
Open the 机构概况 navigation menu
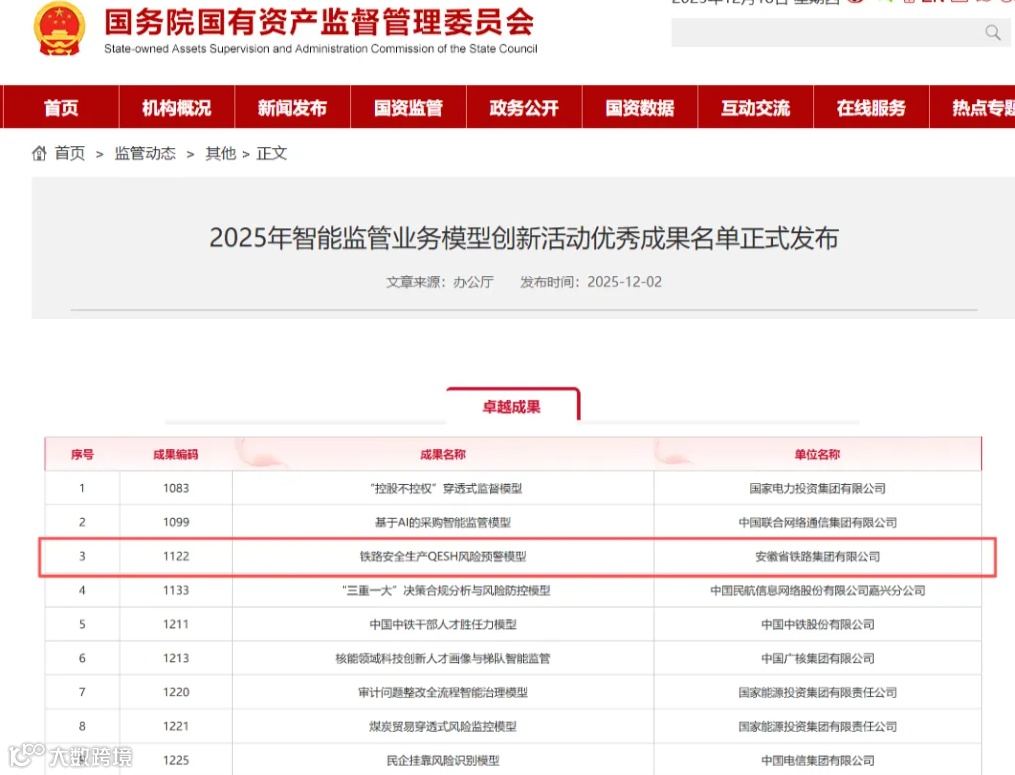177,107
